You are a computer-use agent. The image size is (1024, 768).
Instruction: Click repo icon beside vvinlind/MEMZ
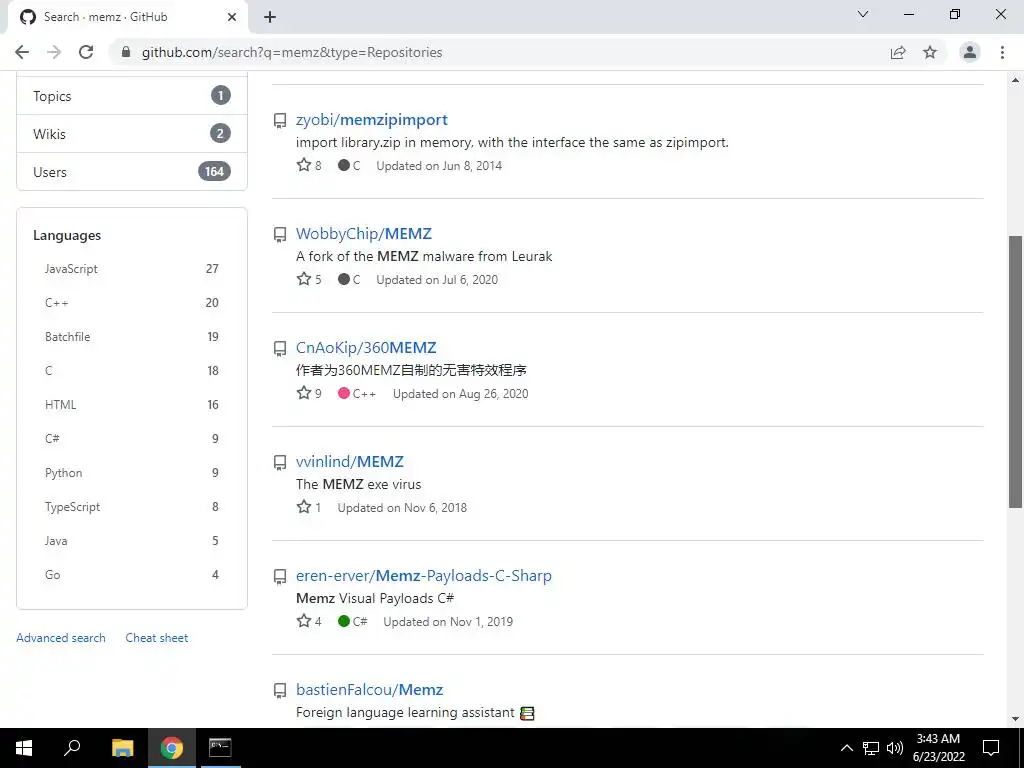[280, 463]
